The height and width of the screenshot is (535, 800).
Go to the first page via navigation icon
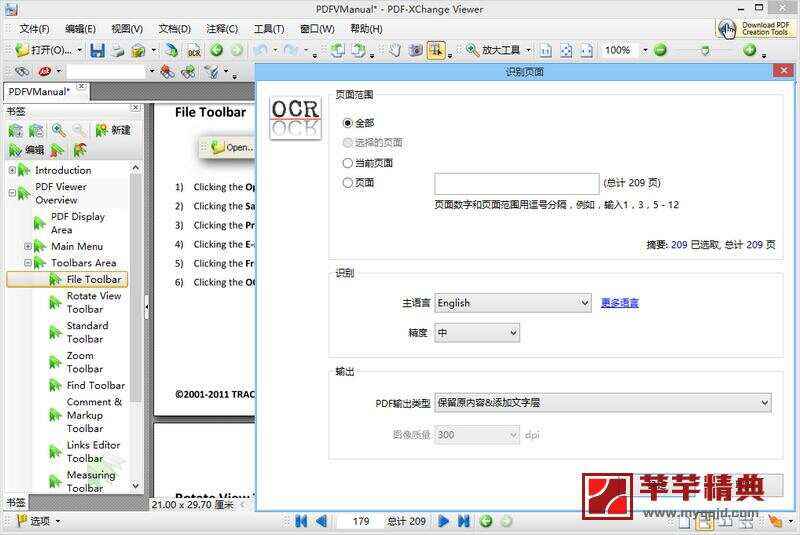[301, 521]
